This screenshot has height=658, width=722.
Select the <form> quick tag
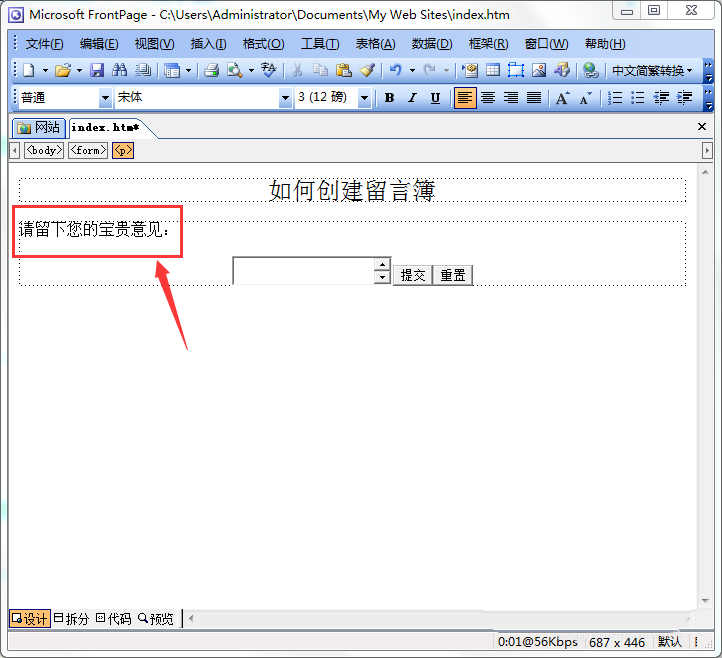88,151
